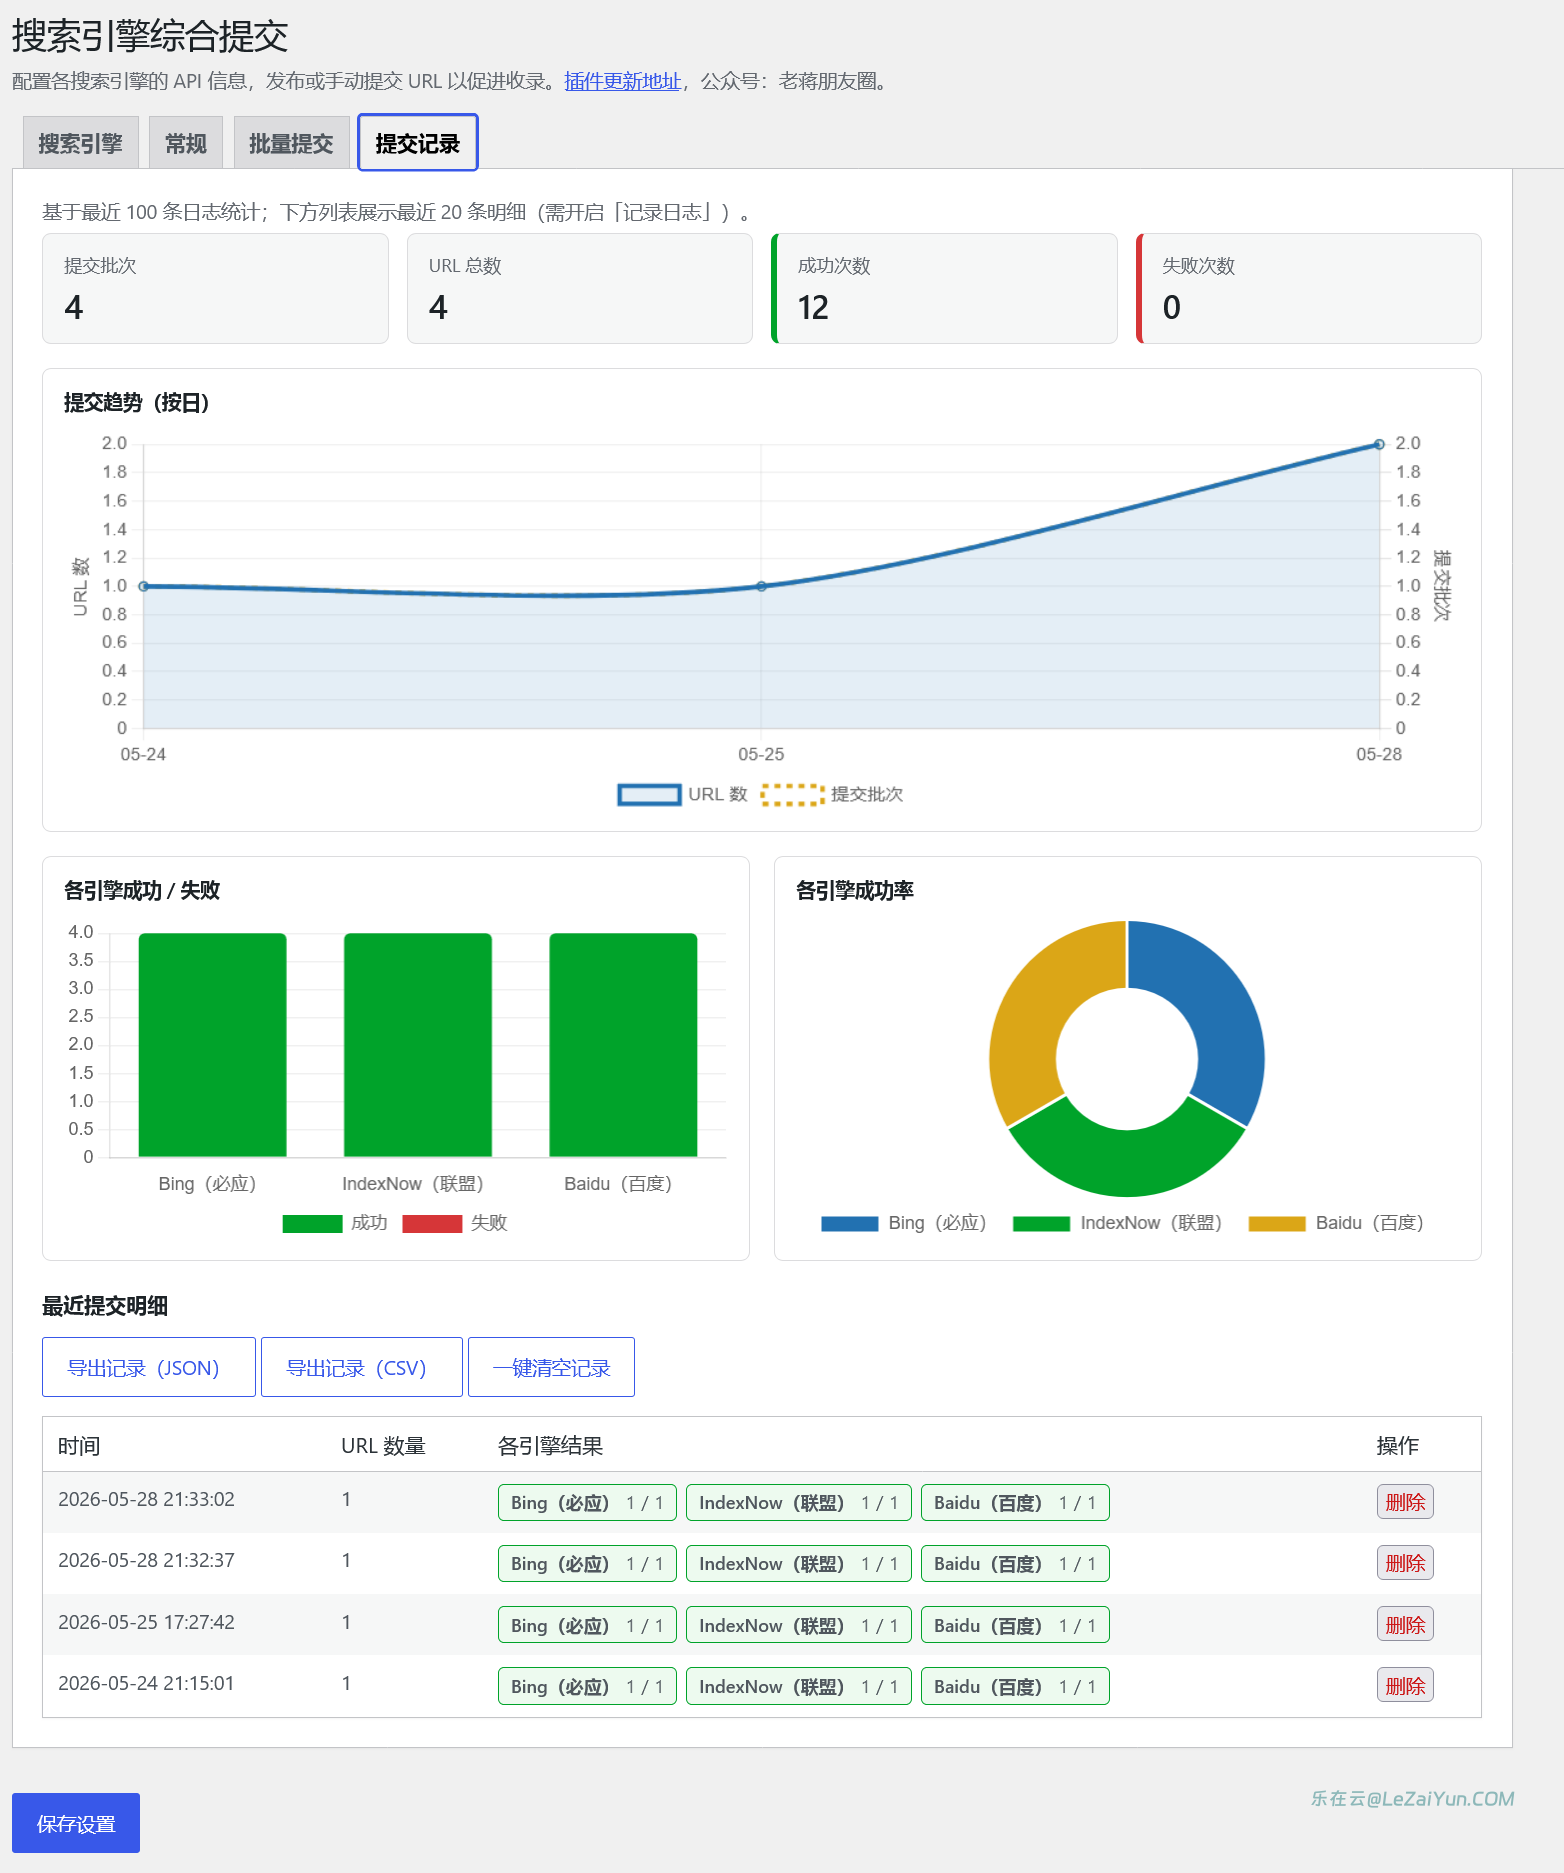Open the 插件更新地址 link
Screen dimensions: 1564x1873
(622, 81)
